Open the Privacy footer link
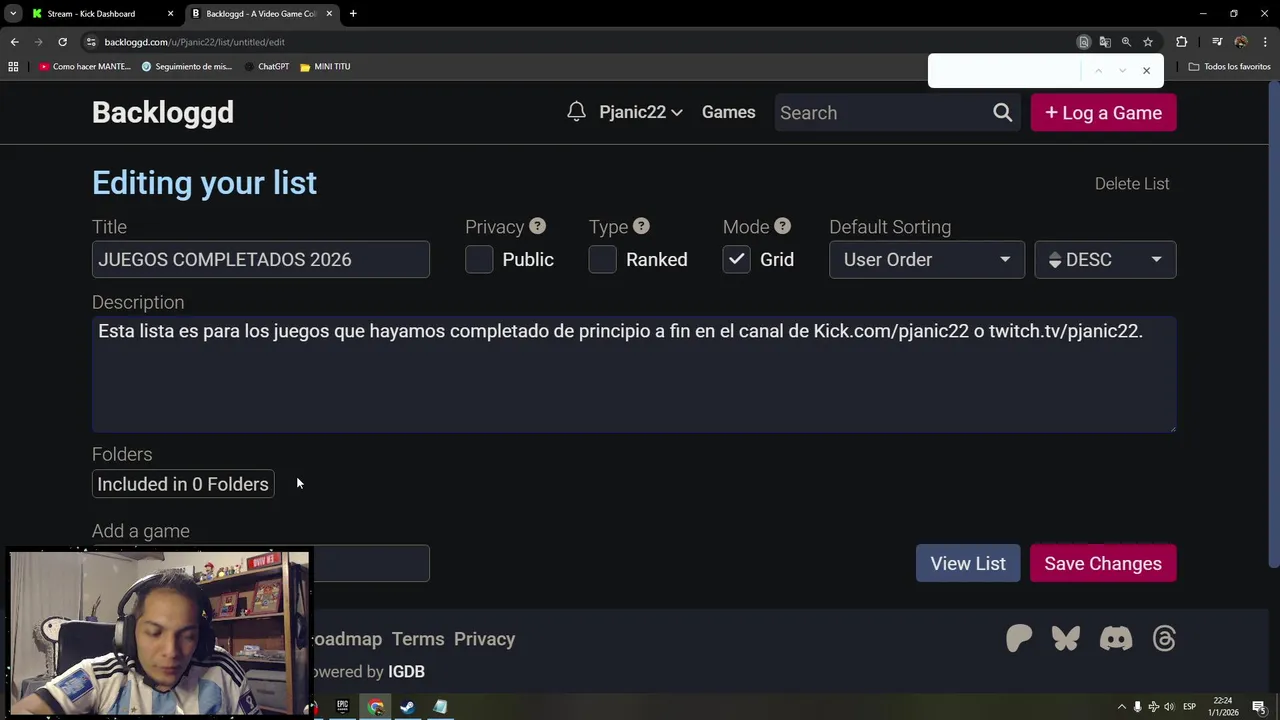 tap(484, 639)
